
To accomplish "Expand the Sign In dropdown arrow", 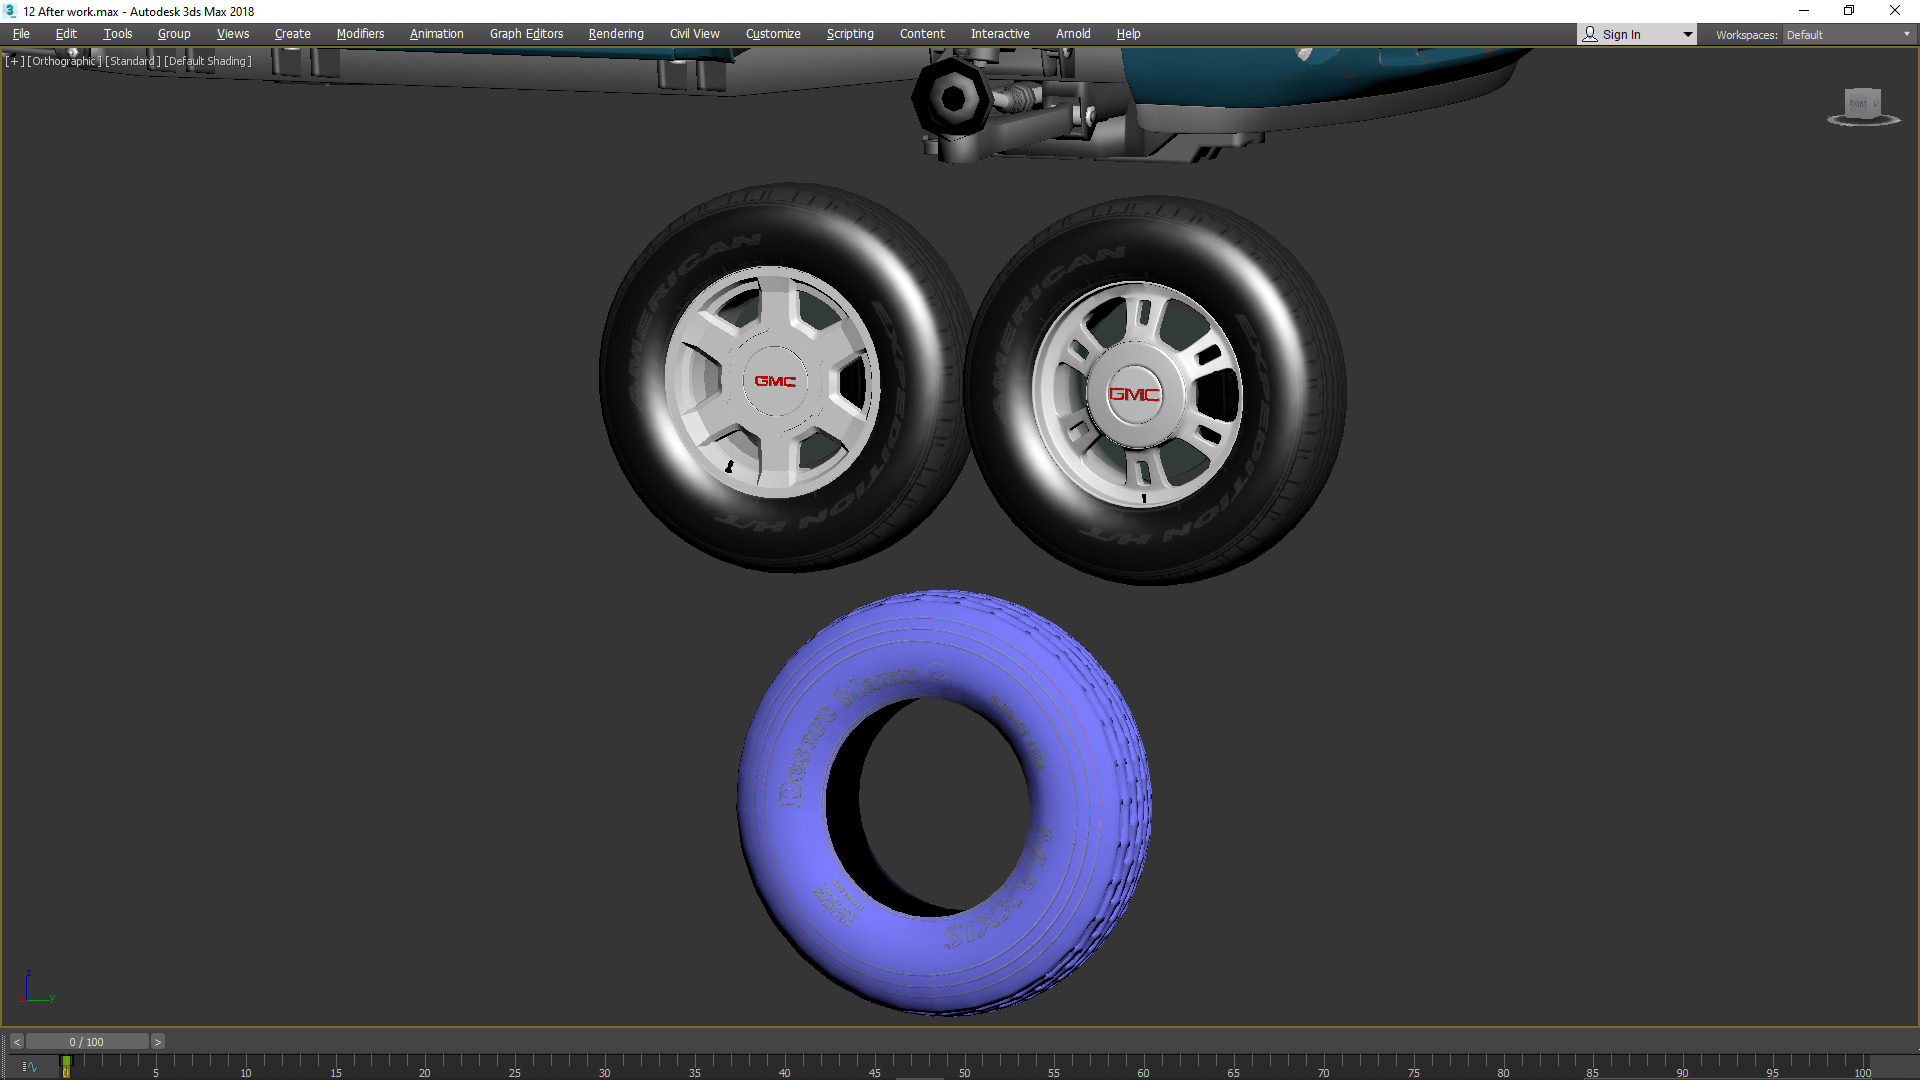I will [1688, 34].
